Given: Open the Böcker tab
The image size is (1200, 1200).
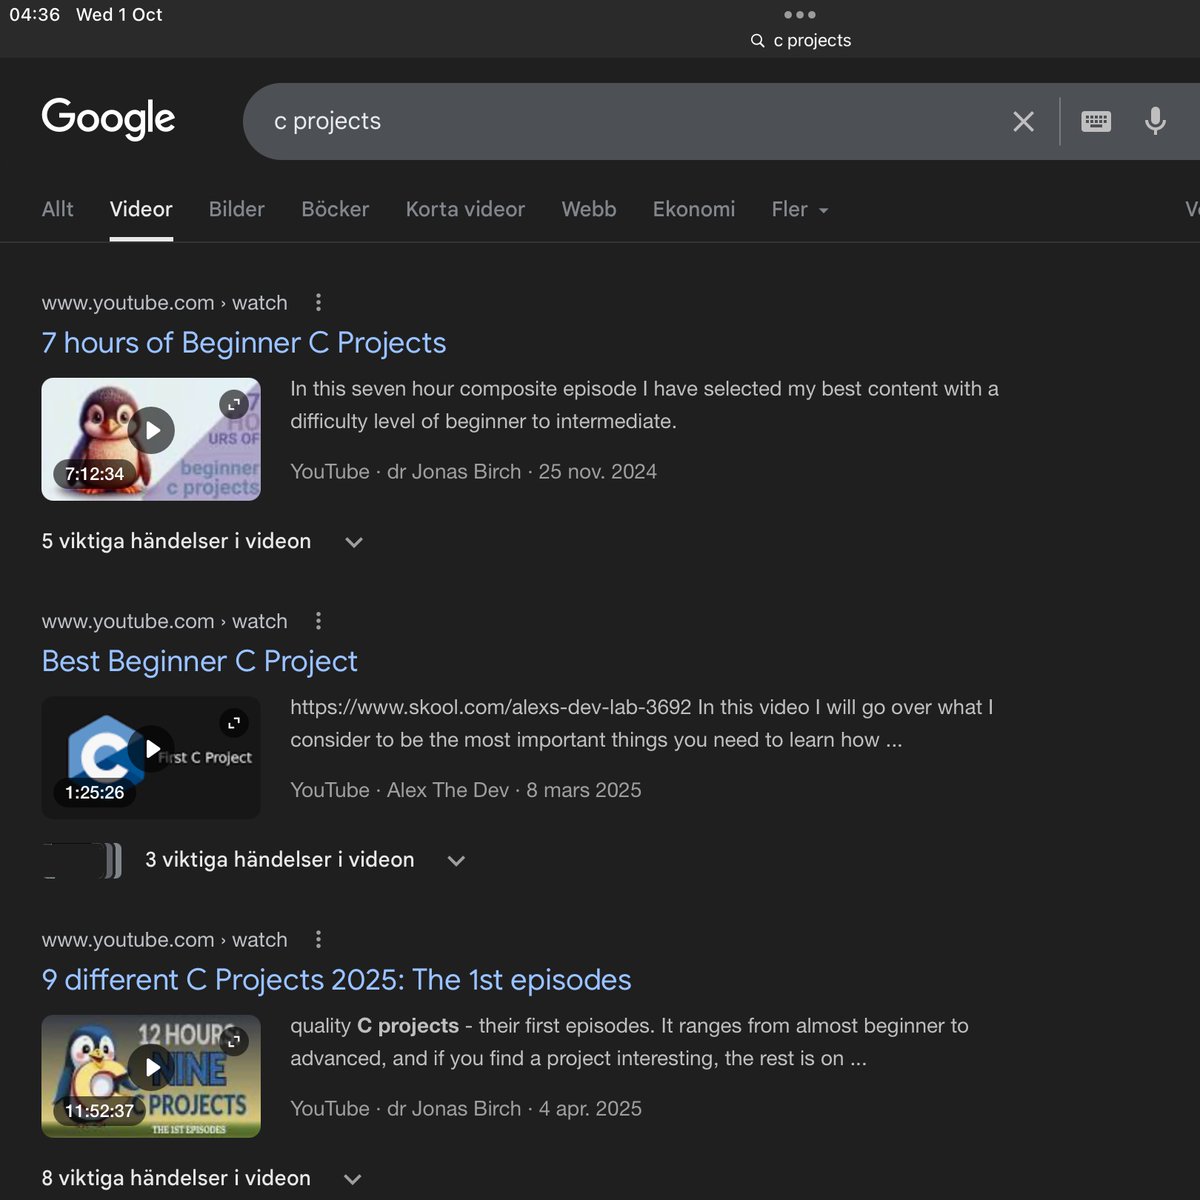Looking at the screenshot, I should point(335,209).
